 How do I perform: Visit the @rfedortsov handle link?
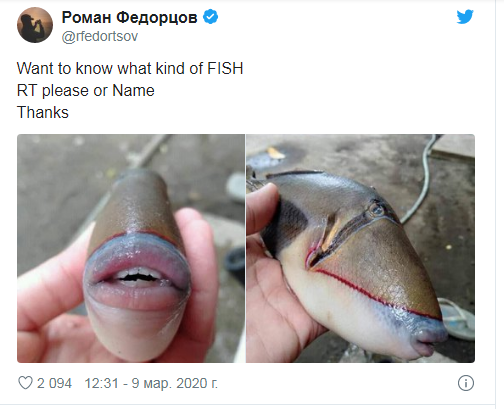click(100, 36)
